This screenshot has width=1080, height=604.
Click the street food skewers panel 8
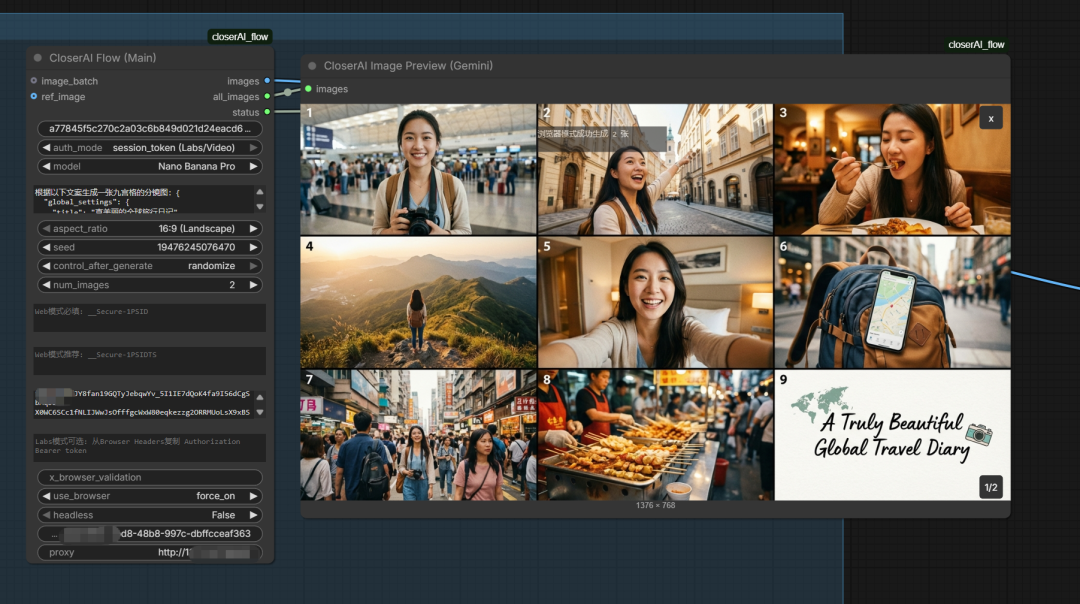(655, 435)
